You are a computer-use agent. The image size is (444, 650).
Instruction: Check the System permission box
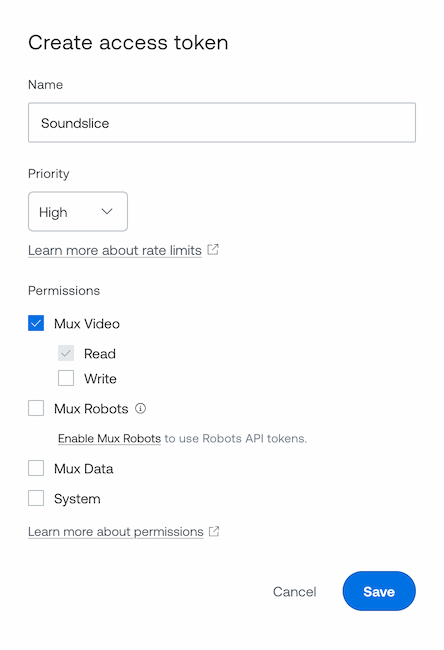point(36,498)
